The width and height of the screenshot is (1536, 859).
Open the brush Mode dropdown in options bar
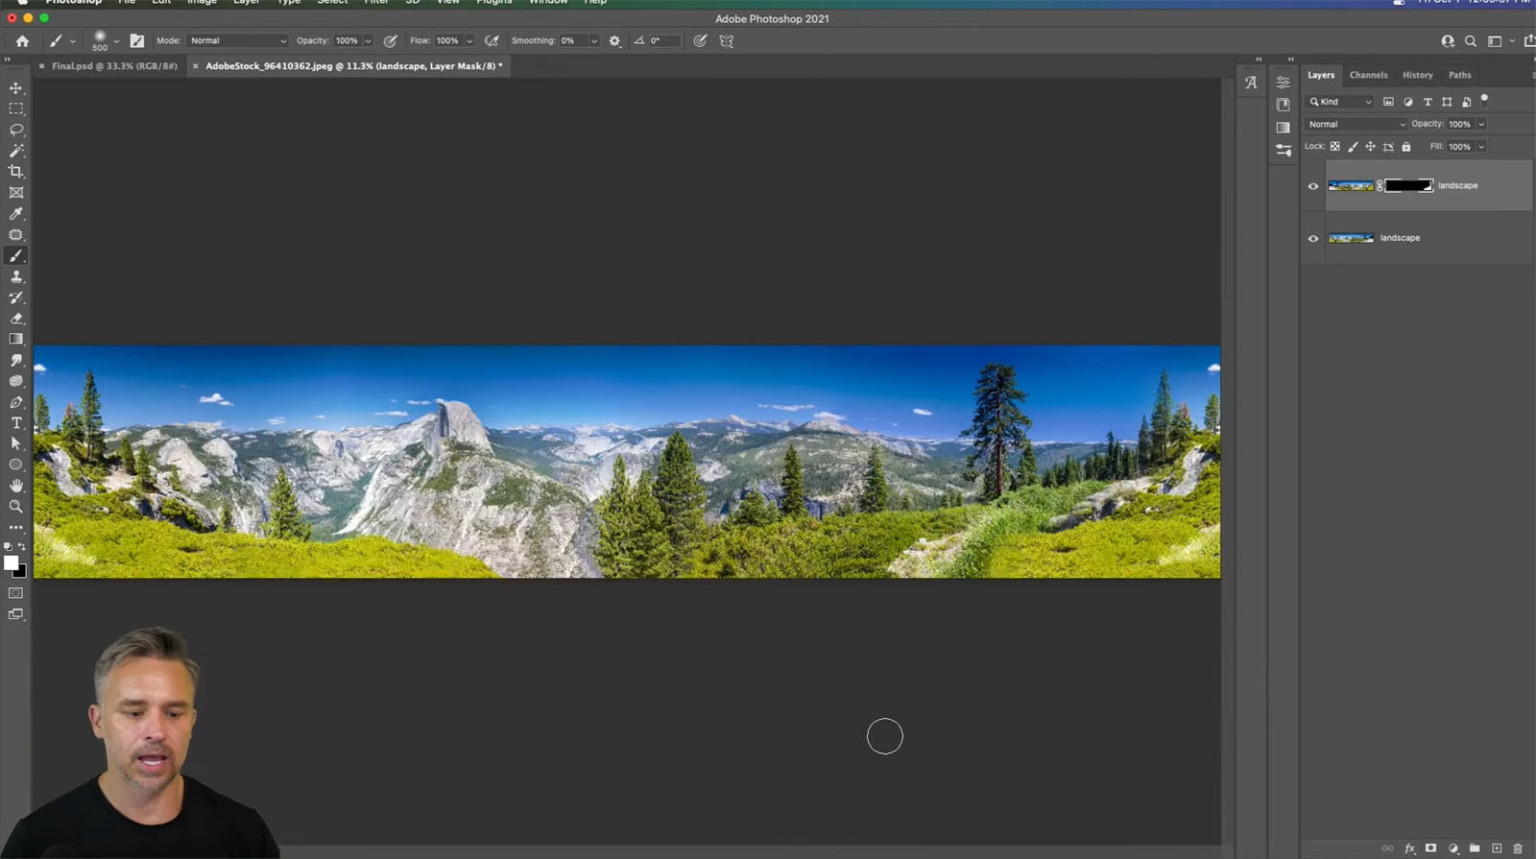(236, 40)
